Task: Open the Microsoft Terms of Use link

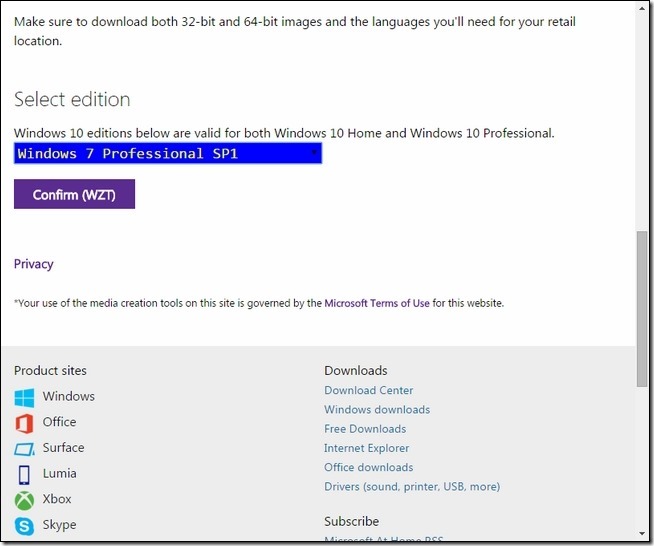Action: coord(377,303)
